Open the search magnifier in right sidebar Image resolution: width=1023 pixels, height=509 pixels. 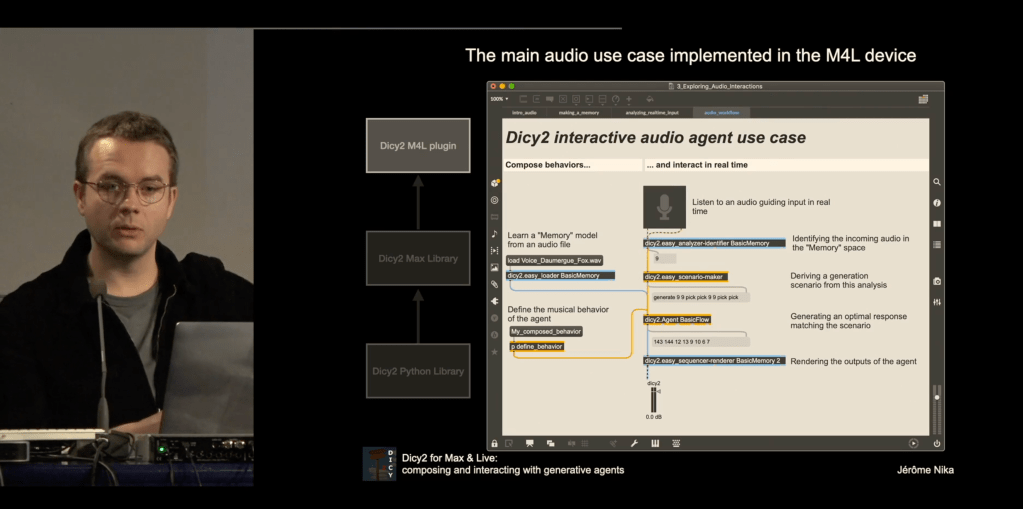[937, 183]
